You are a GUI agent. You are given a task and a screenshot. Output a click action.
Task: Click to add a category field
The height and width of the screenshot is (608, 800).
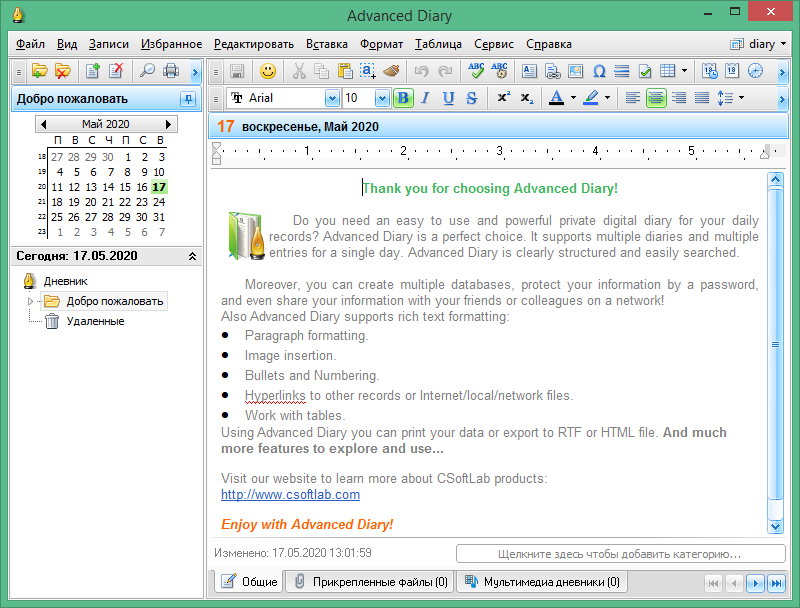pos(620,554)
